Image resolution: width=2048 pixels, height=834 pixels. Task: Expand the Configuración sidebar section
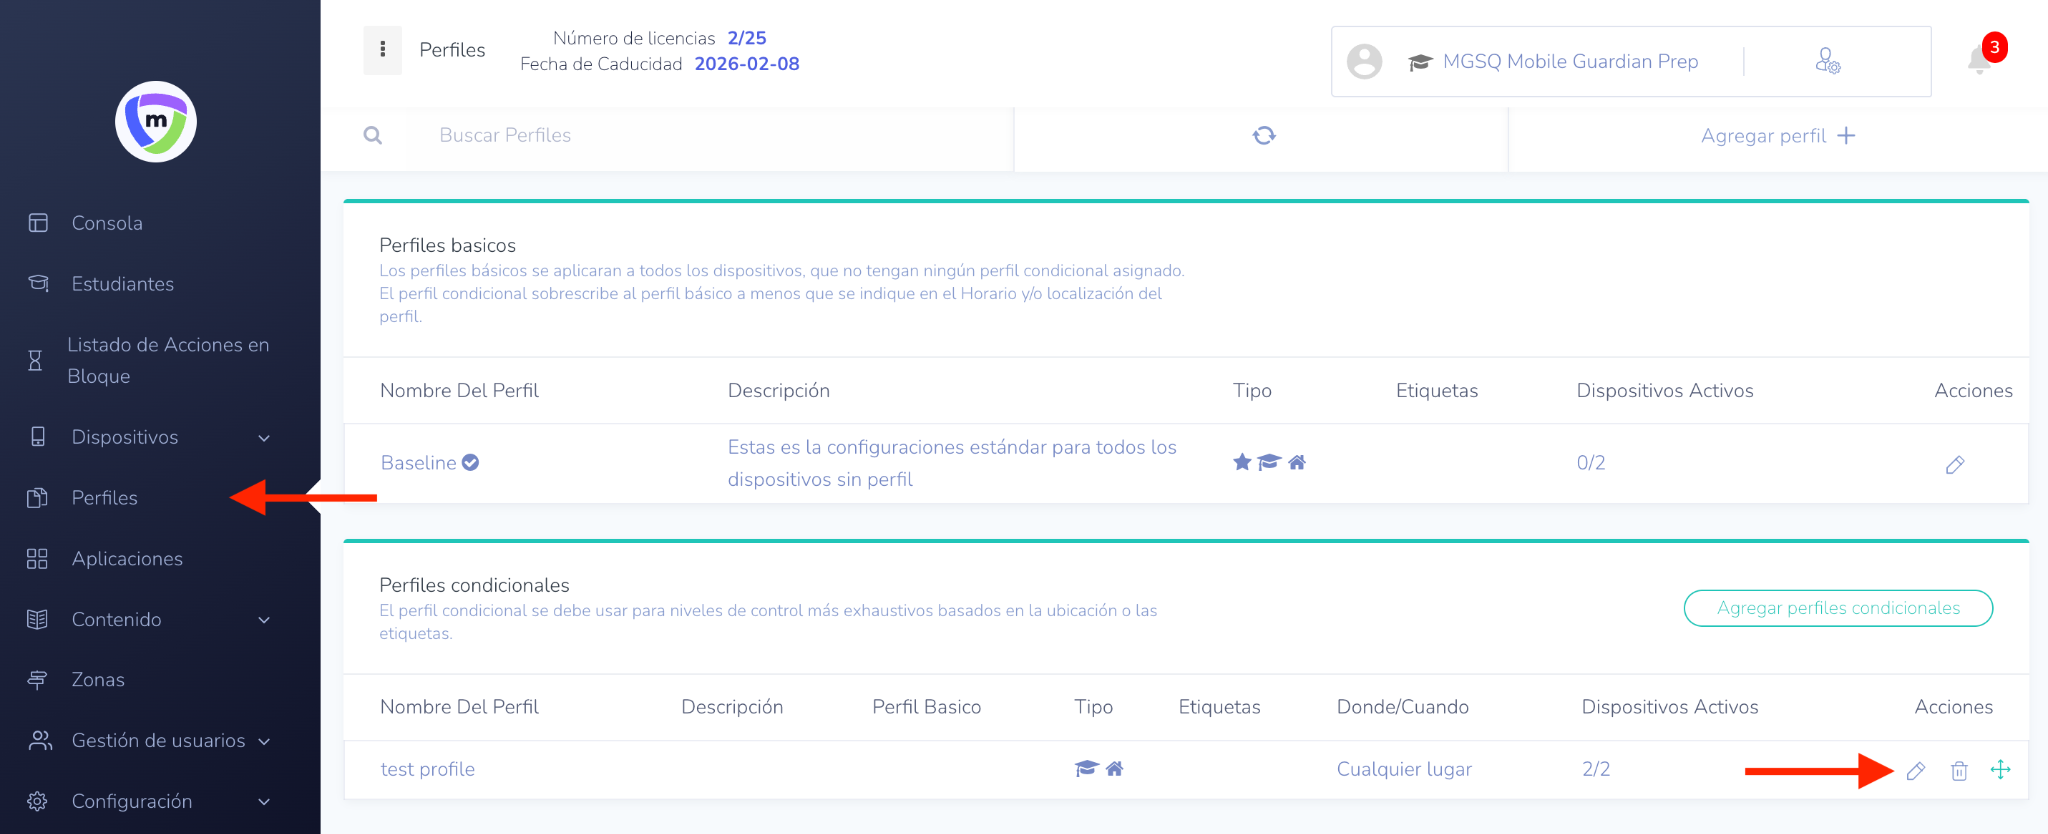point(264,802)
